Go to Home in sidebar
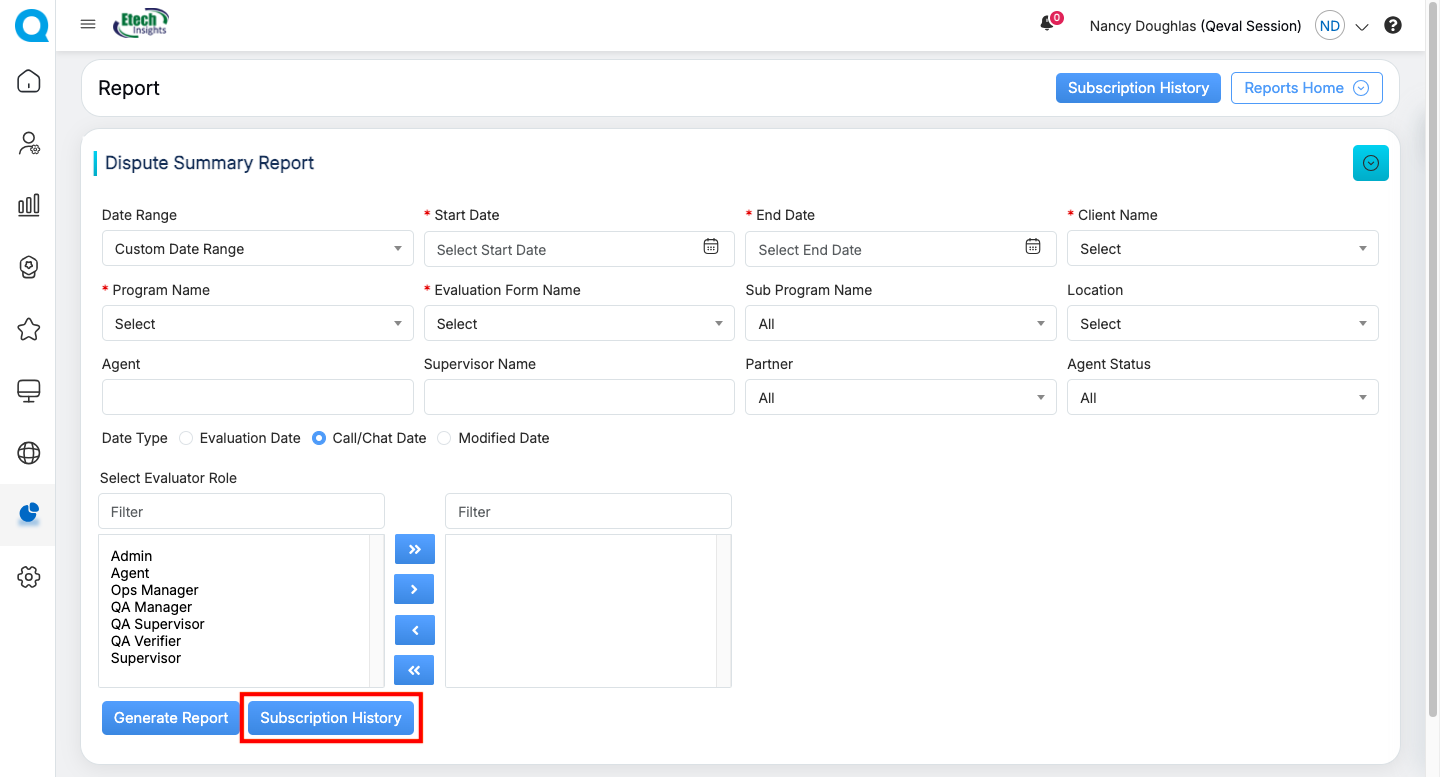 29,81
